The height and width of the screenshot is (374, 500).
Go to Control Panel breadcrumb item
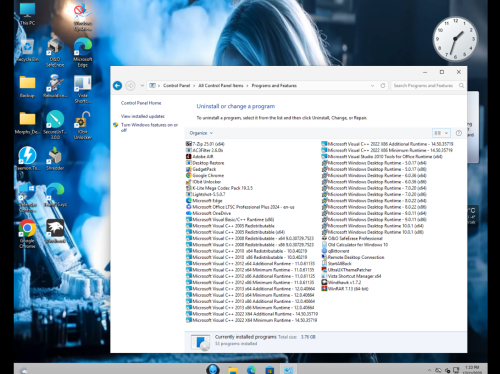click(x=176, y=86)
